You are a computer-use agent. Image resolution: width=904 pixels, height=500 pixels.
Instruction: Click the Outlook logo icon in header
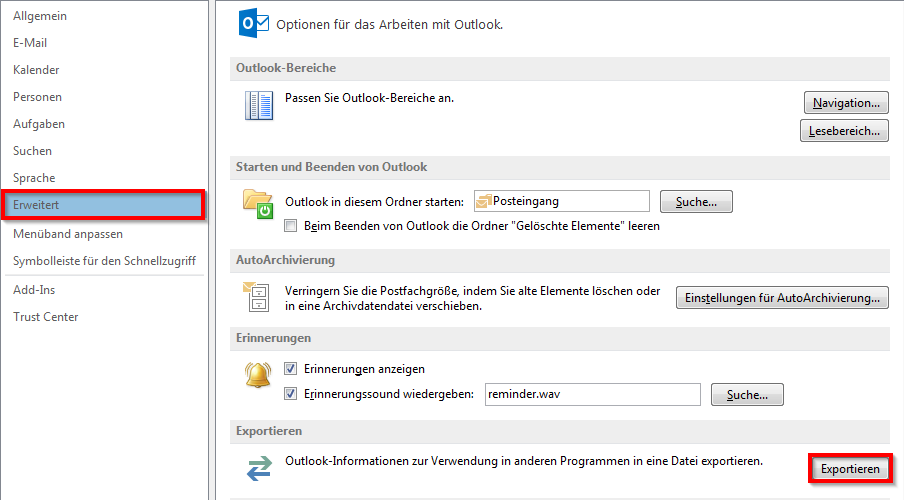[x=254, y=24]
